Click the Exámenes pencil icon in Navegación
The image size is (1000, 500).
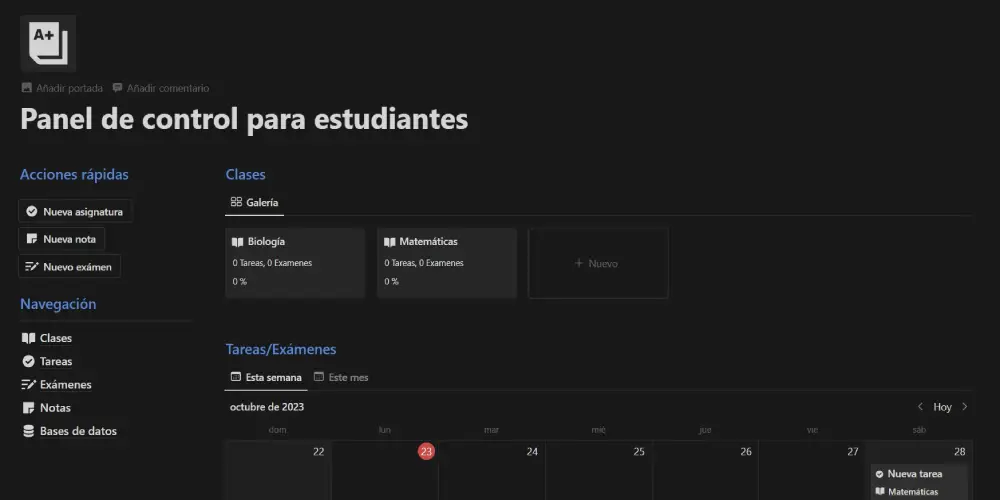click(28, 385)
